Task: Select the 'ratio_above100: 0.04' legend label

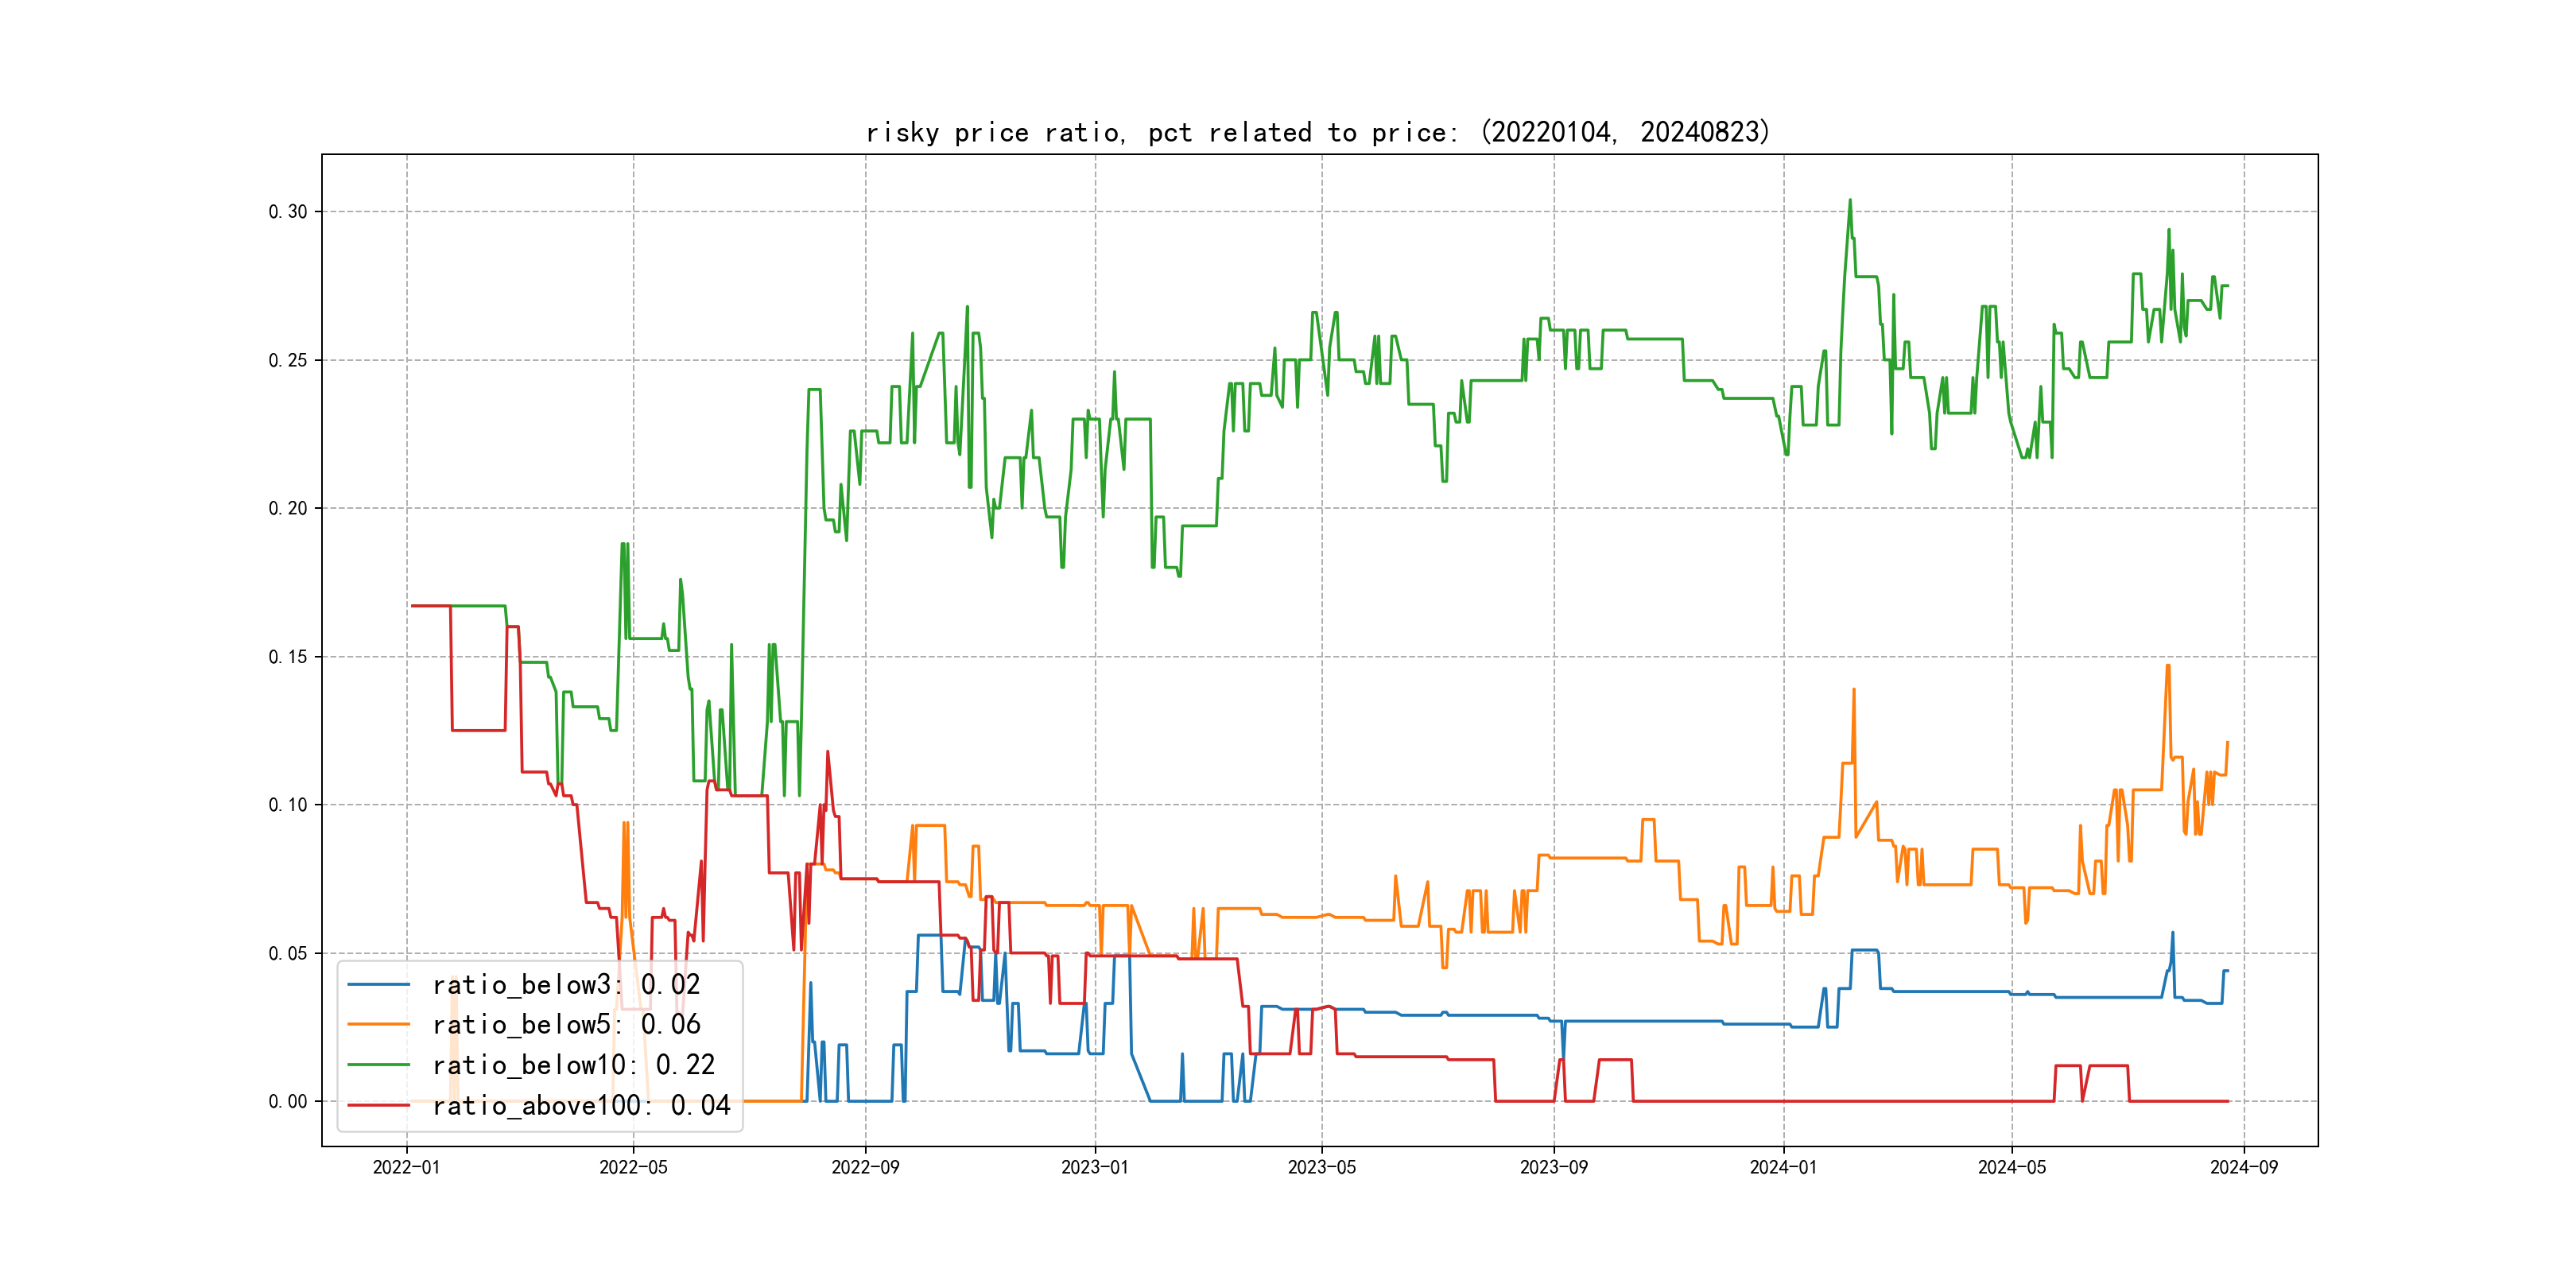Action: tap(581, 1105)
